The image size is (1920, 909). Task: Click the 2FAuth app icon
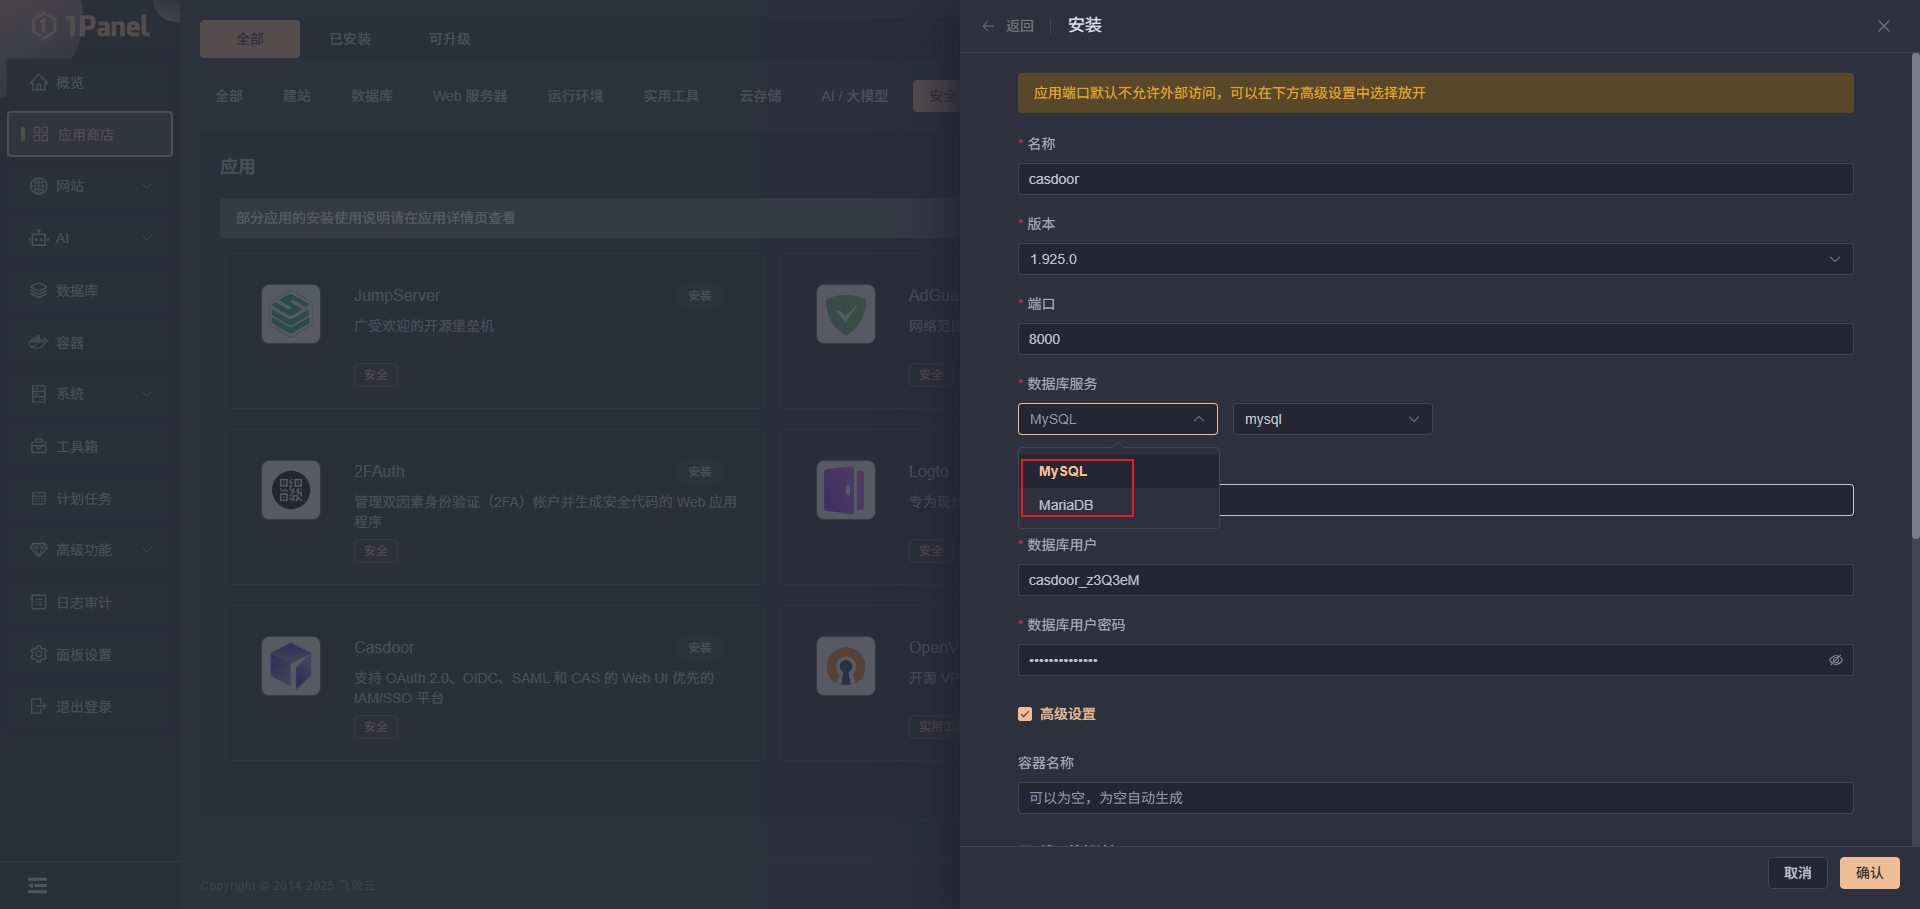click(291, 490)
